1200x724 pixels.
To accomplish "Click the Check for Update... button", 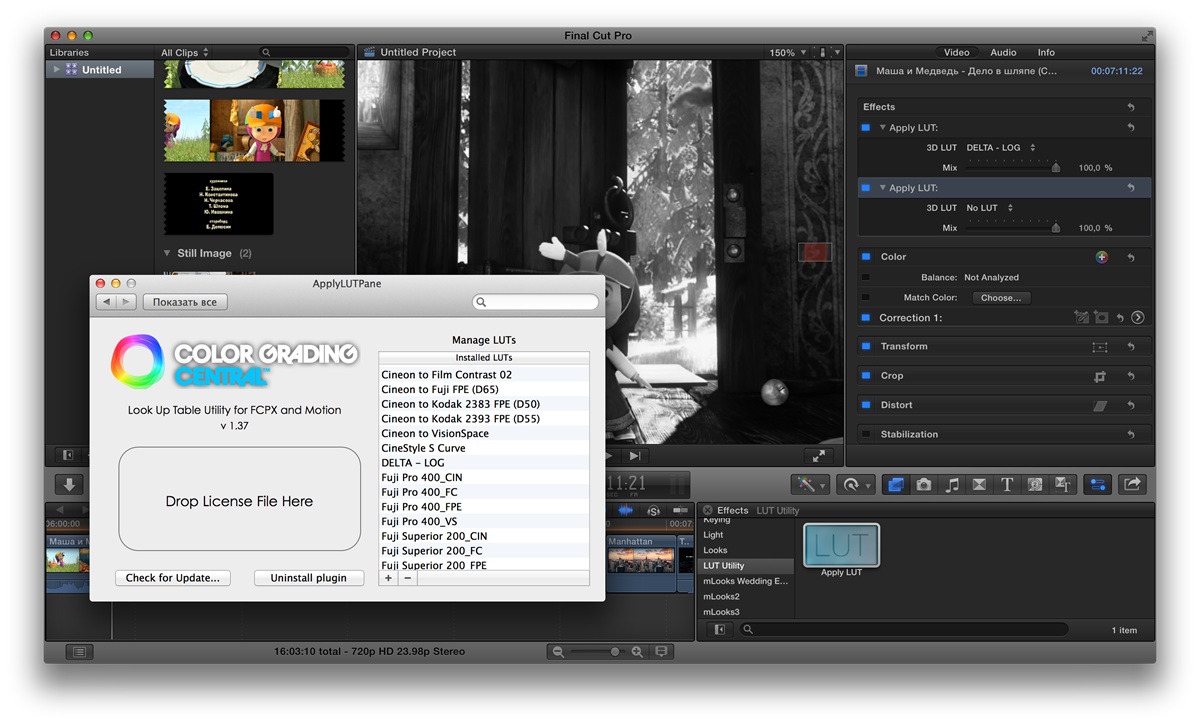I will pyautogui.click(x=173, y=578).
